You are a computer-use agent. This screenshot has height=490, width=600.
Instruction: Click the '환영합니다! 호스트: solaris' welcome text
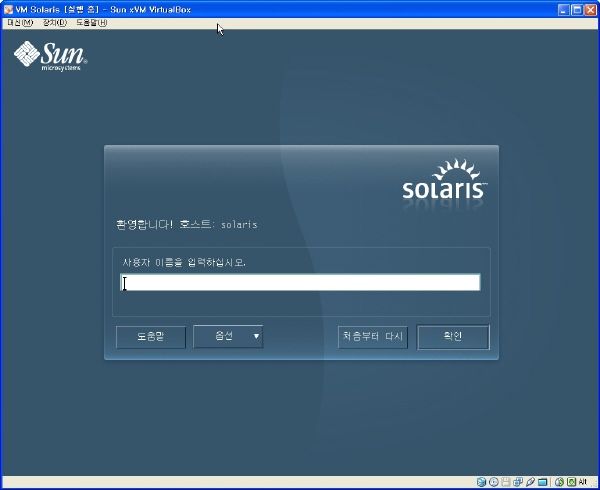tap(187, 224)
